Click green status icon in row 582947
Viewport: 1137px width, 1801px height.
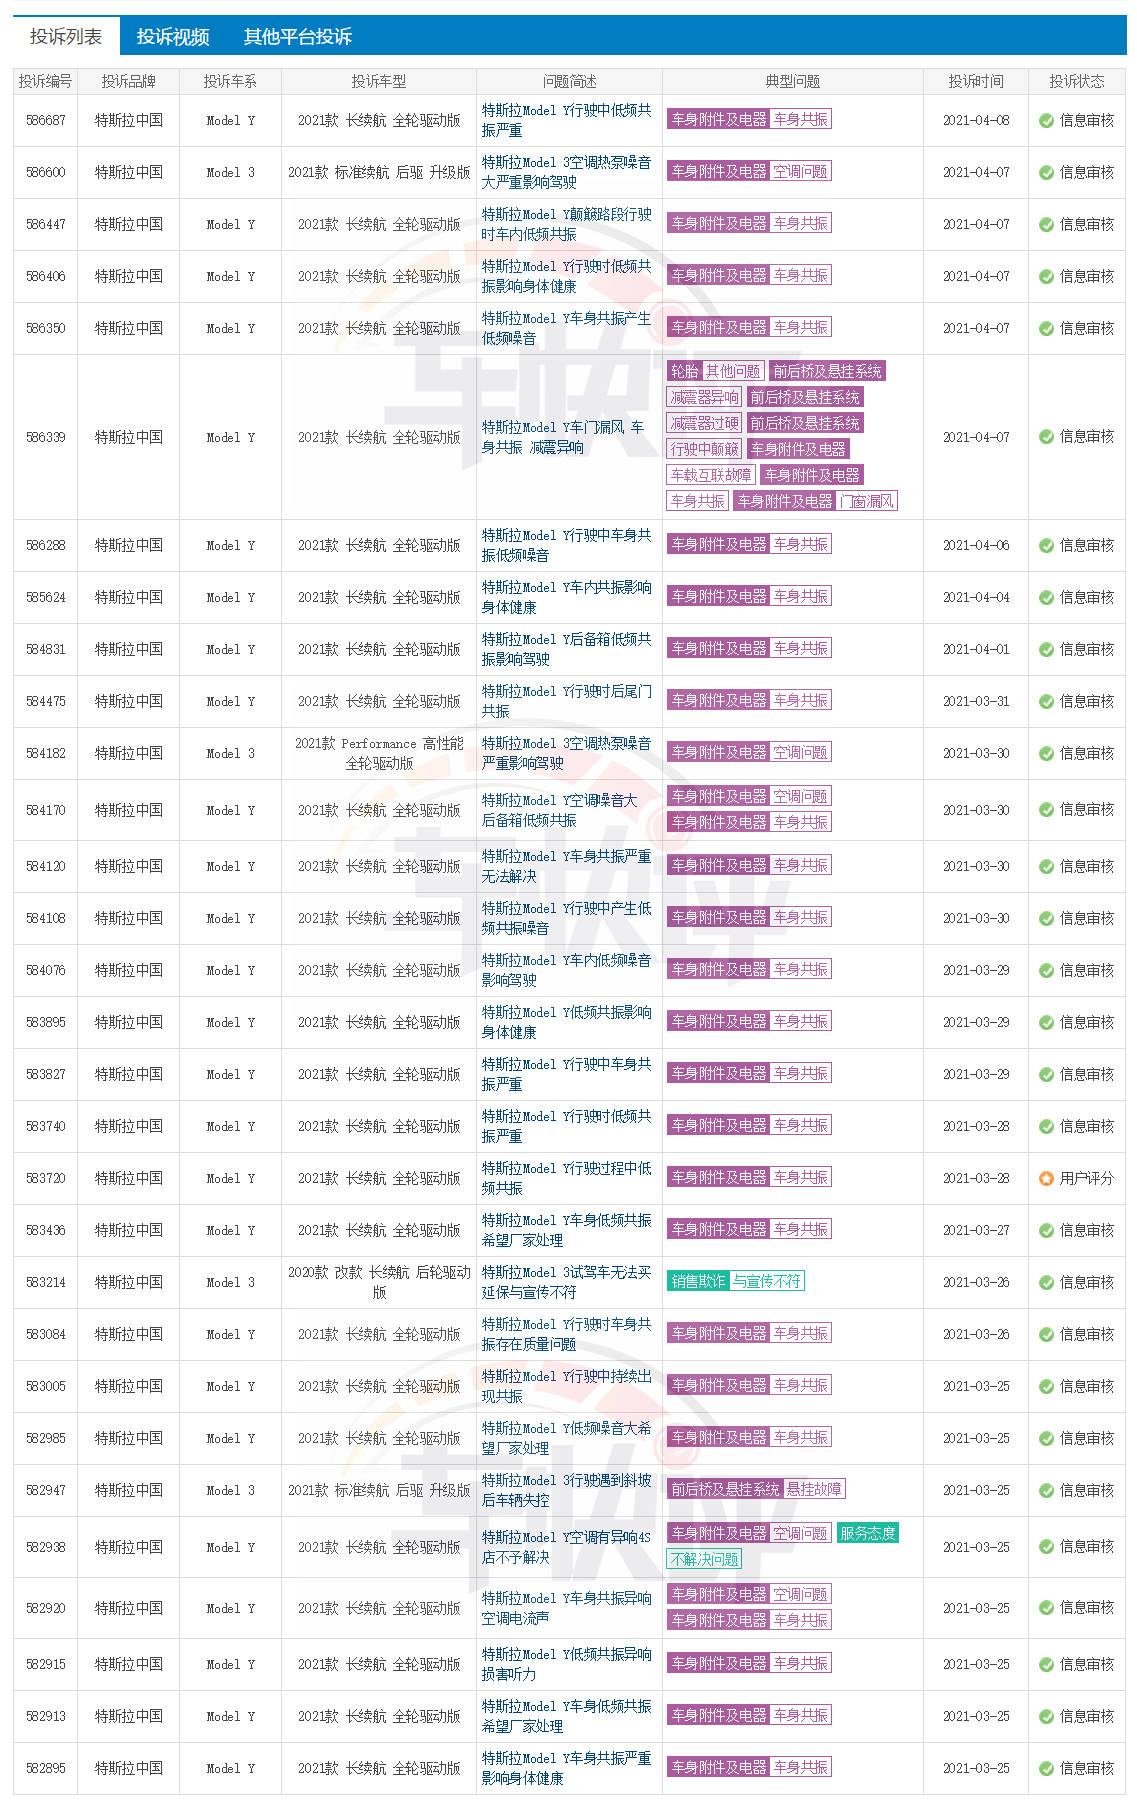coord(1046,1491)
